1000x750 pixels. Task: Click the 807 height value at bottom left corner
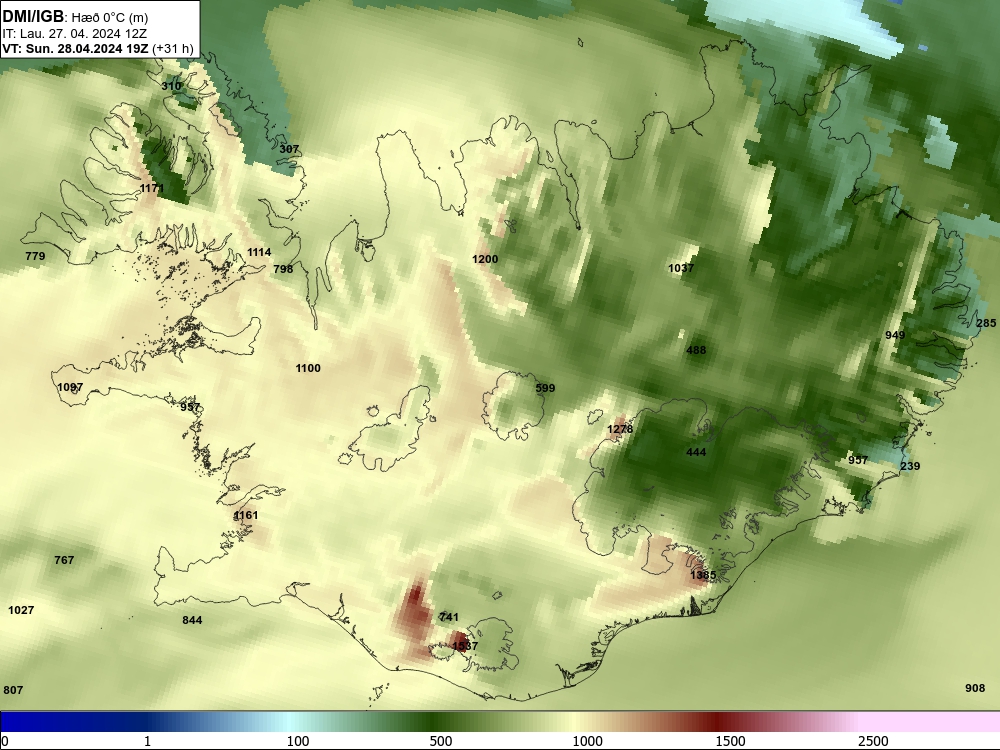click(x=13, y=690)
